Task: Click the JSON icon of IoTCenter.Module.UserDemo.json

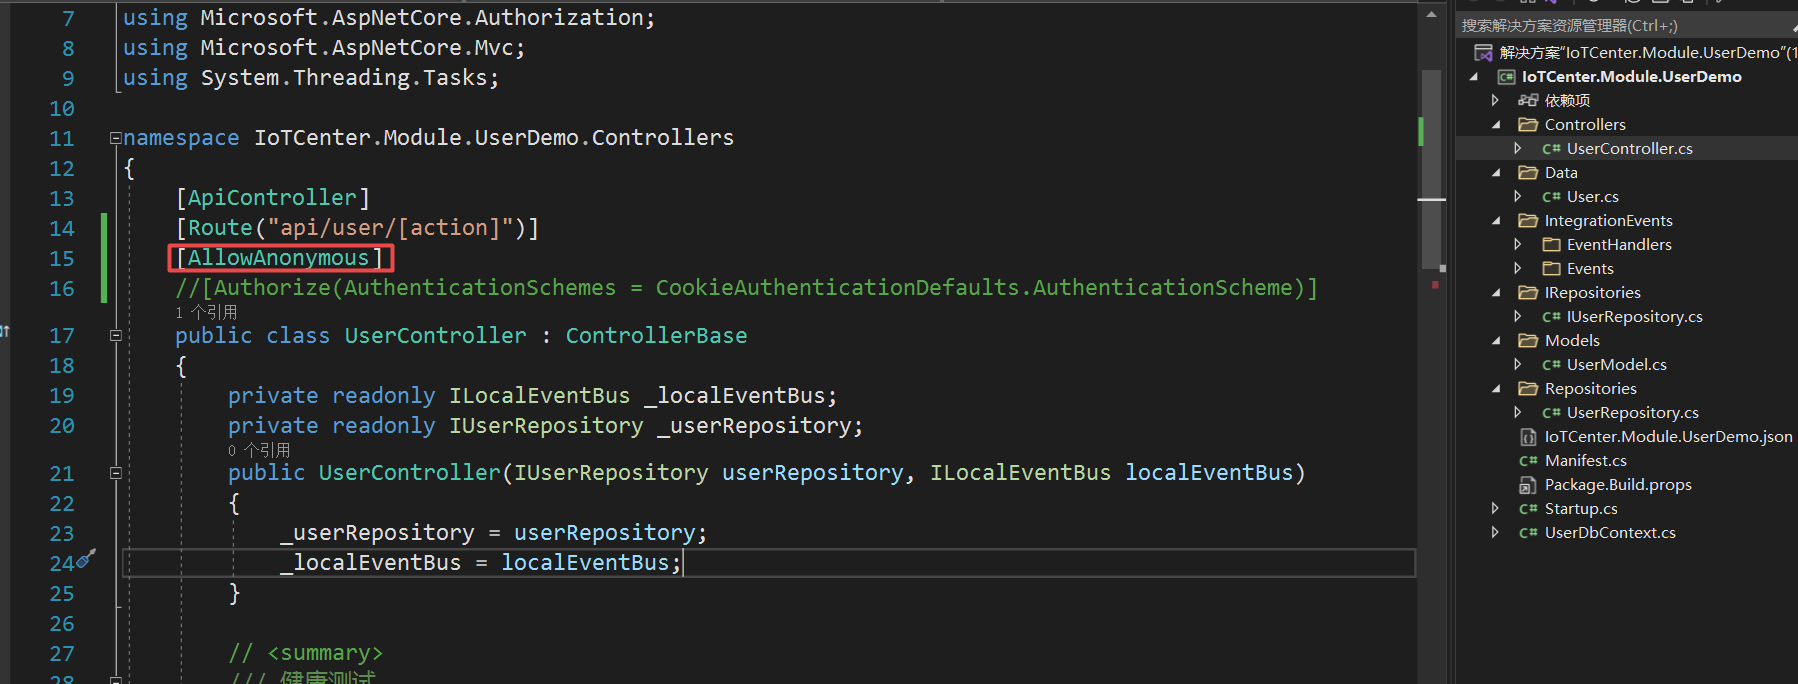Action: pyautogui.click(x=1527, y=437)
